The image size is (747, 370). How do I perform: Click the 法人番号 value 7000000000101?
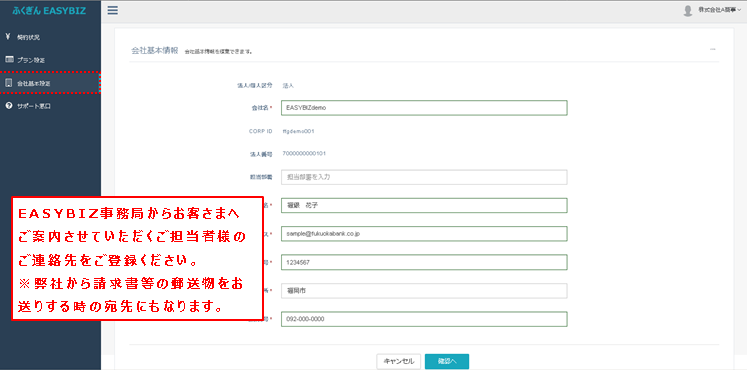(304, 153)
